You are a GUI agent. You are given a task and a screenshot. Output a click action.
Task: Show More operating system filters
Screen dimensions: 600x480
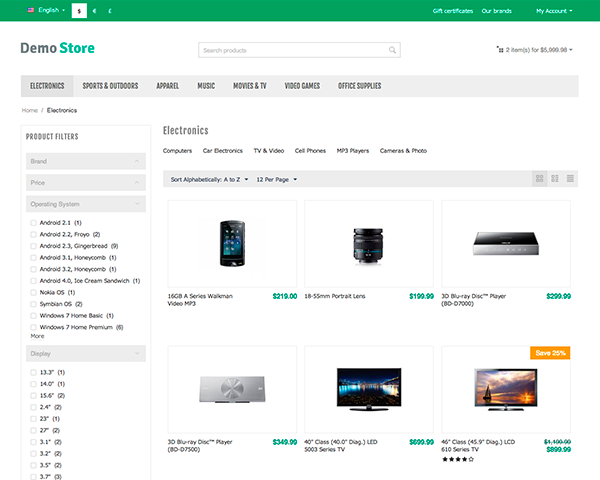(37, 336)
